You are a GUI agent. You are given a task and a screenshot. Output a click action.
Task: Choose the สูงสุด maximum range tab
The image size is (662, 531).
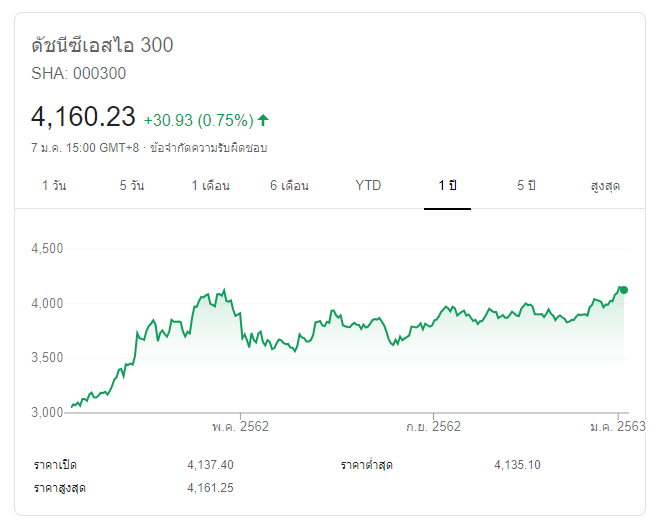[605, 186]
